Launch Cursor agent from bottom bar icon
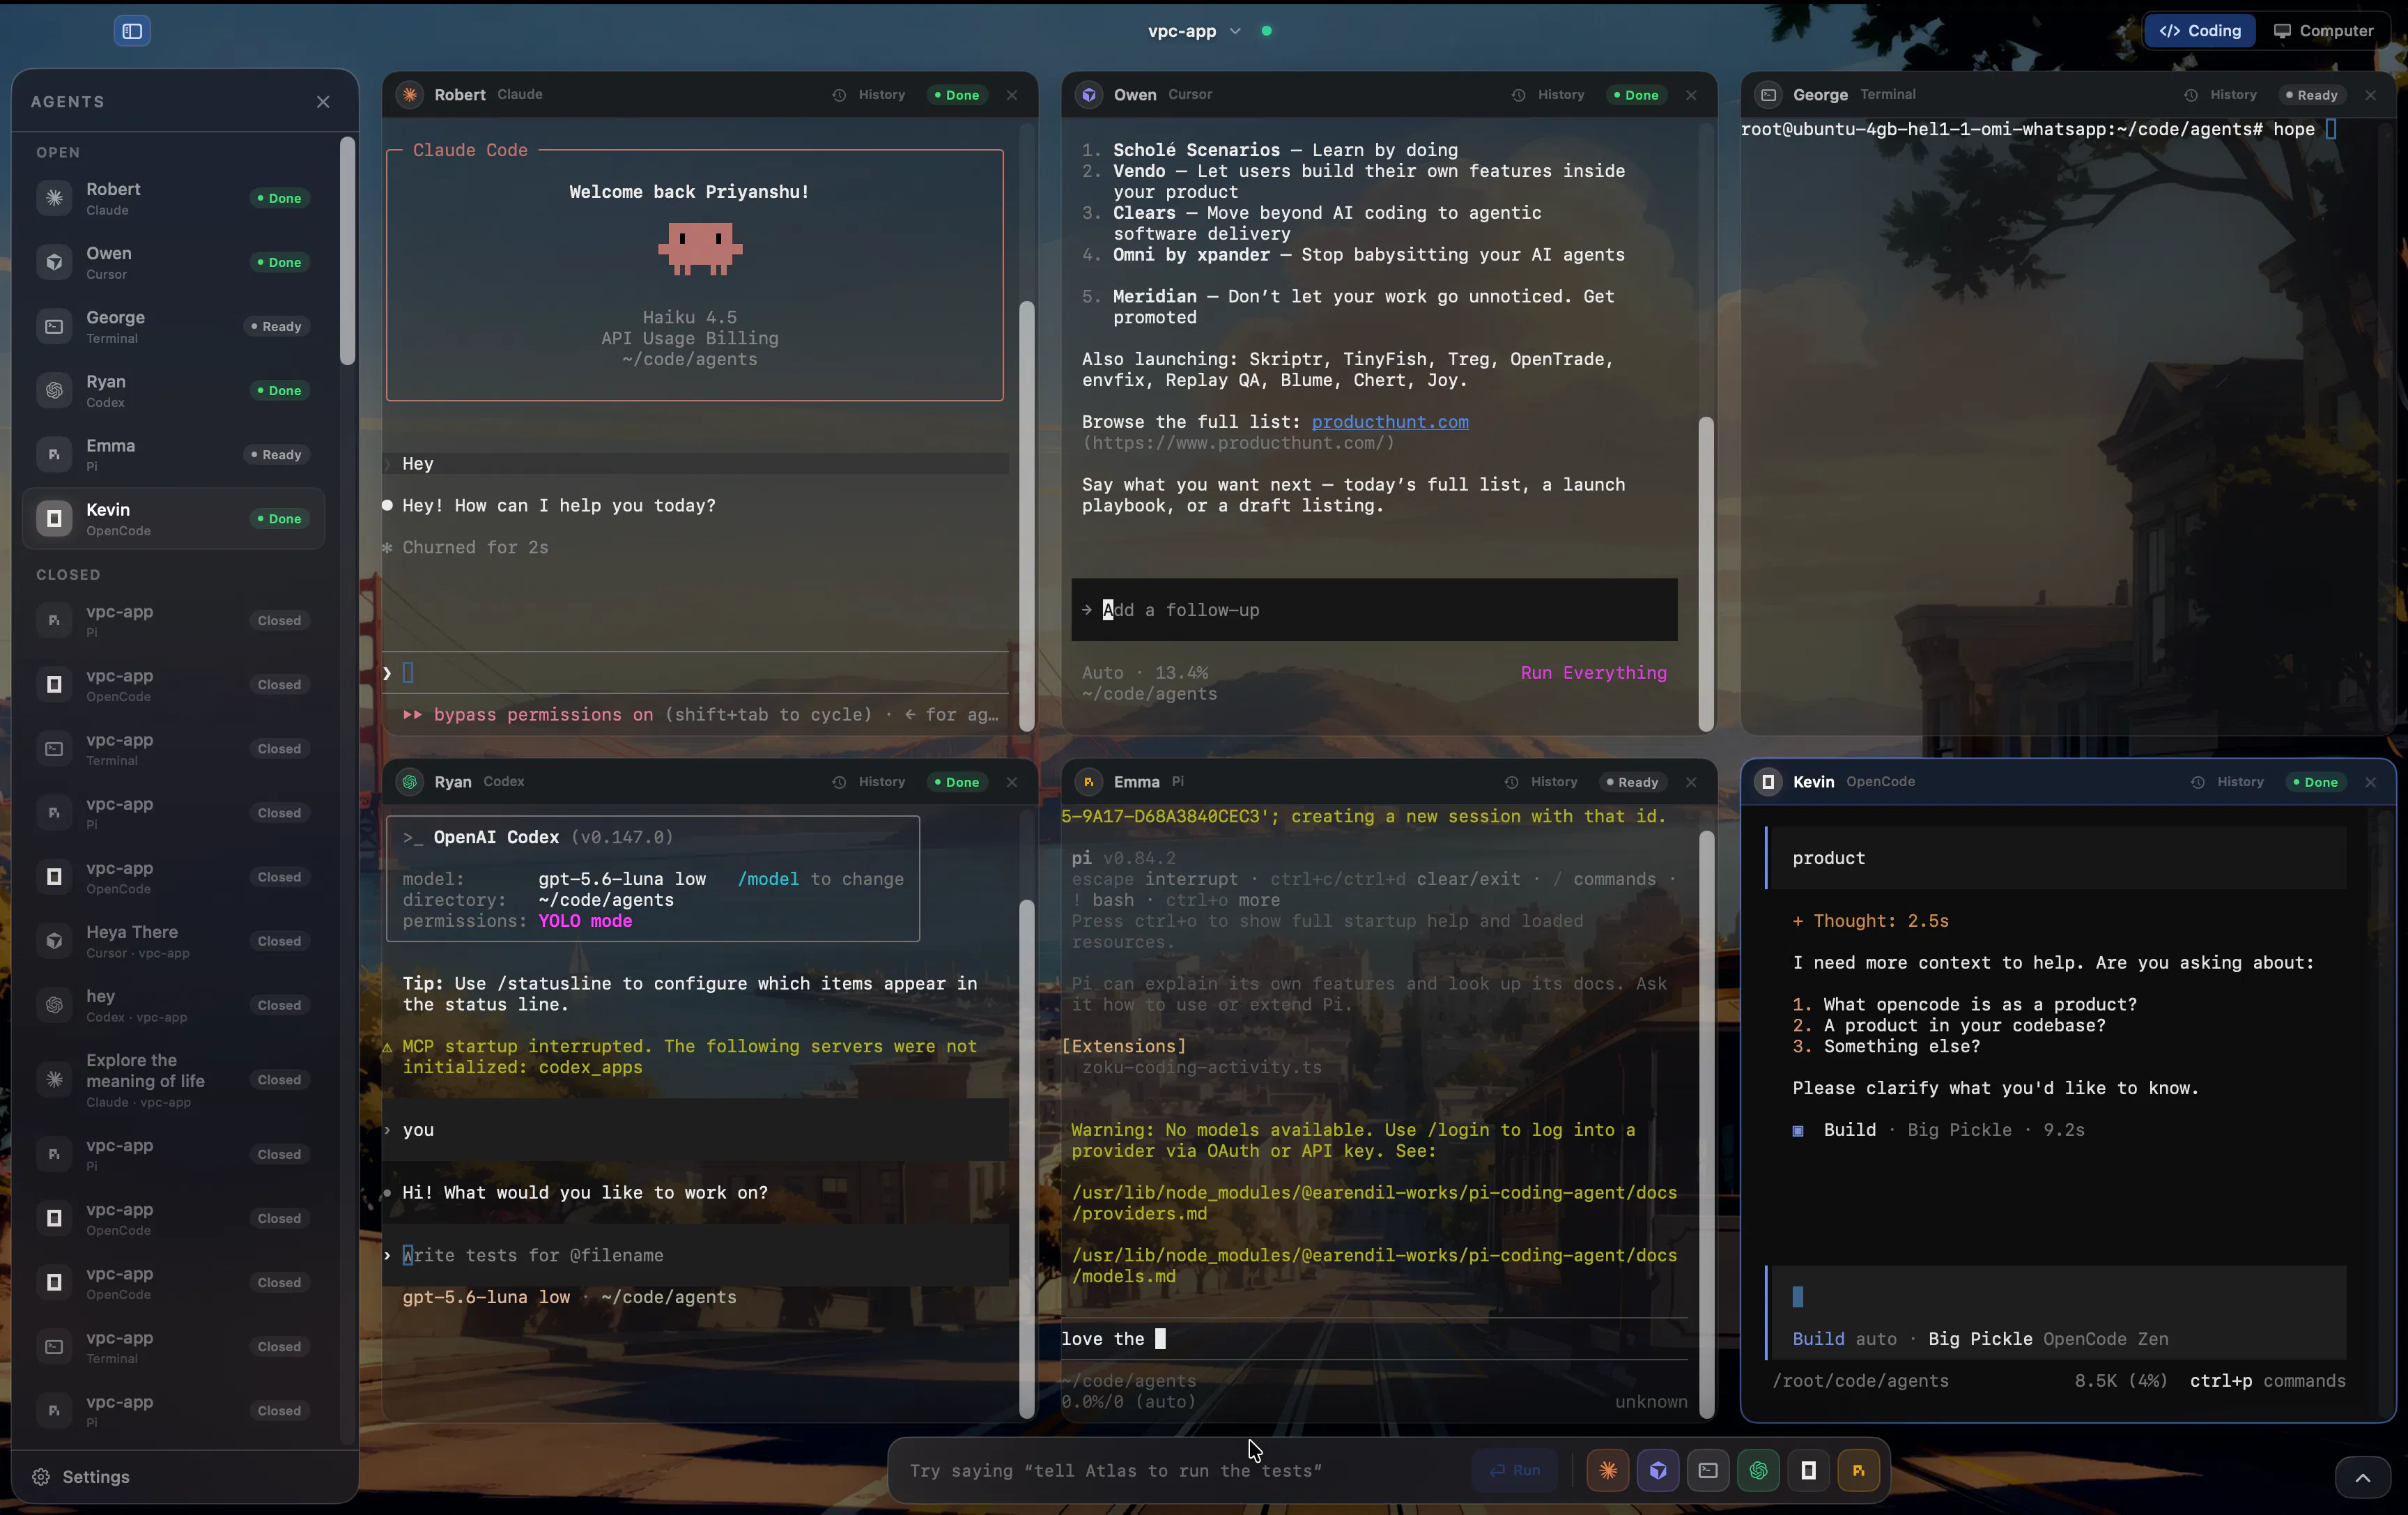2408x1515 pixels. 1658,1471
